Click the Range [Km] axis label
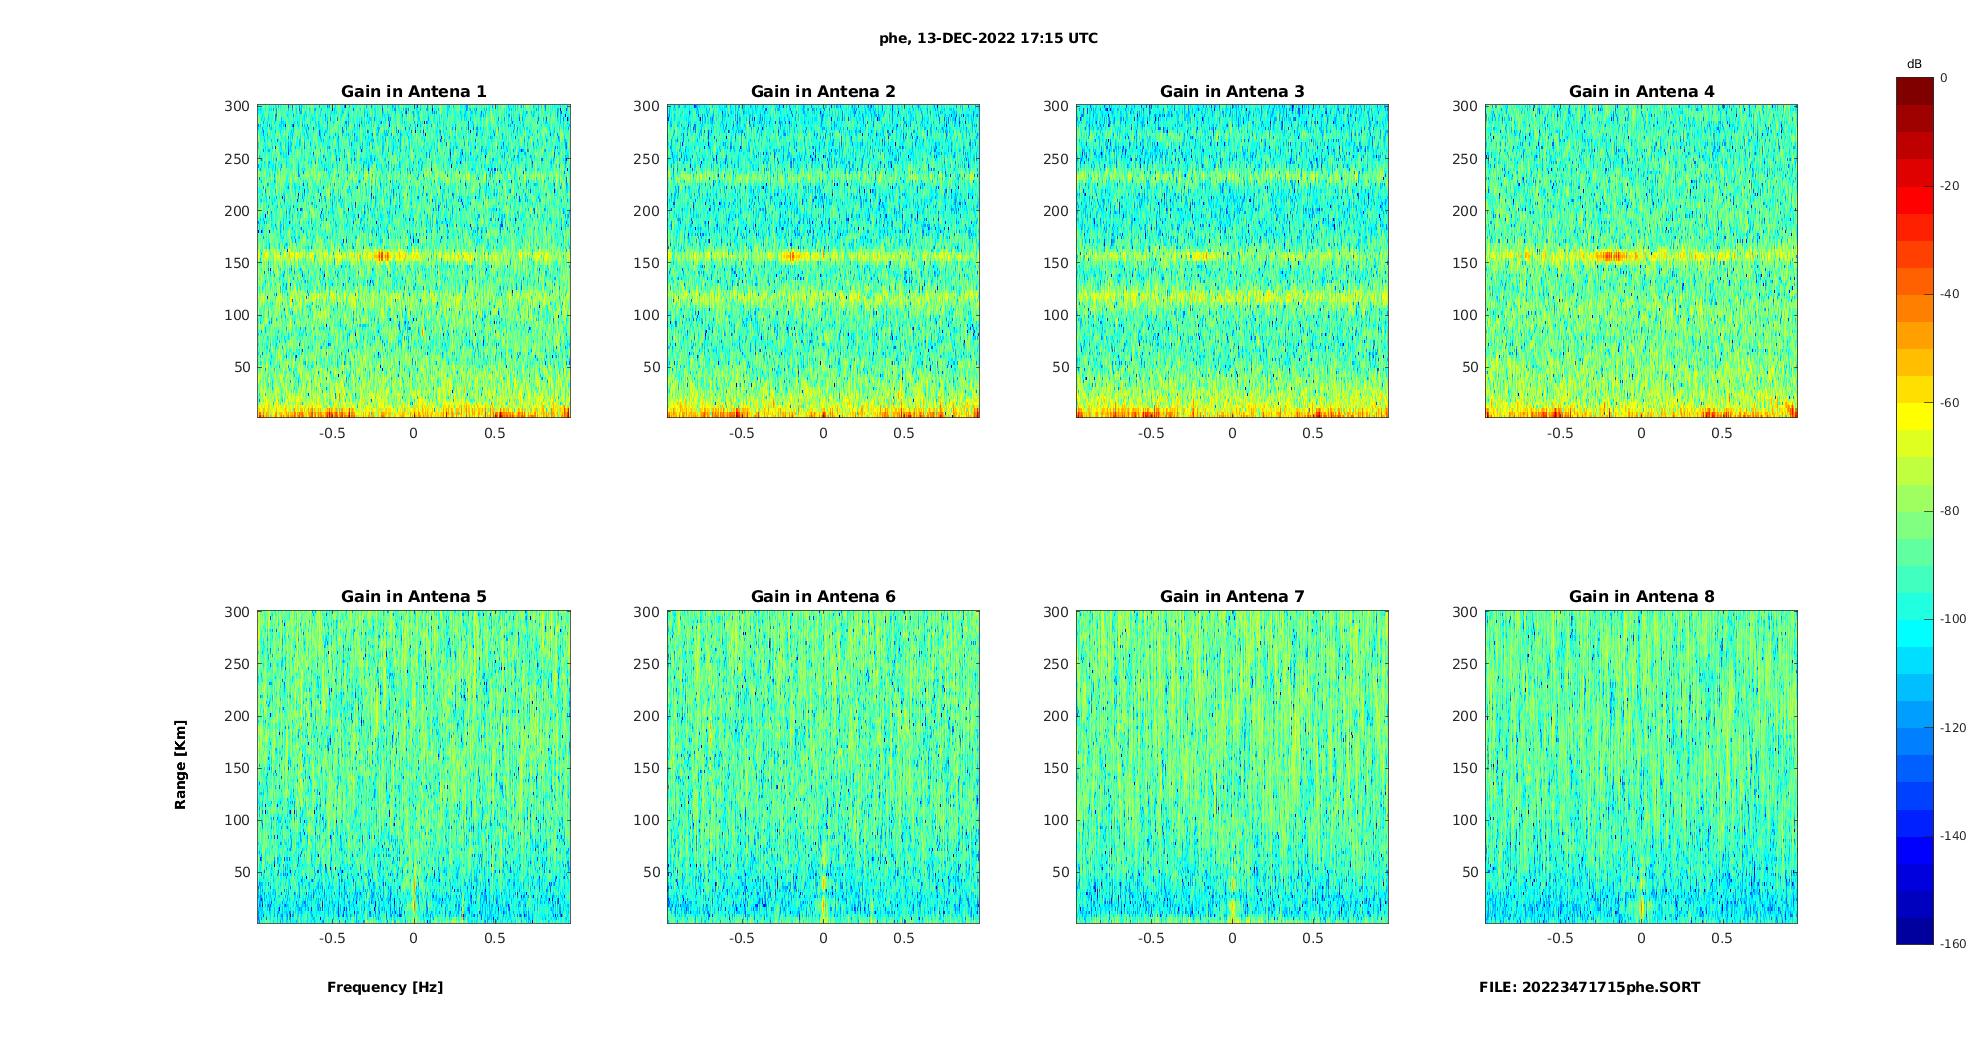1986x1063 pixels. tap(180, 764)
